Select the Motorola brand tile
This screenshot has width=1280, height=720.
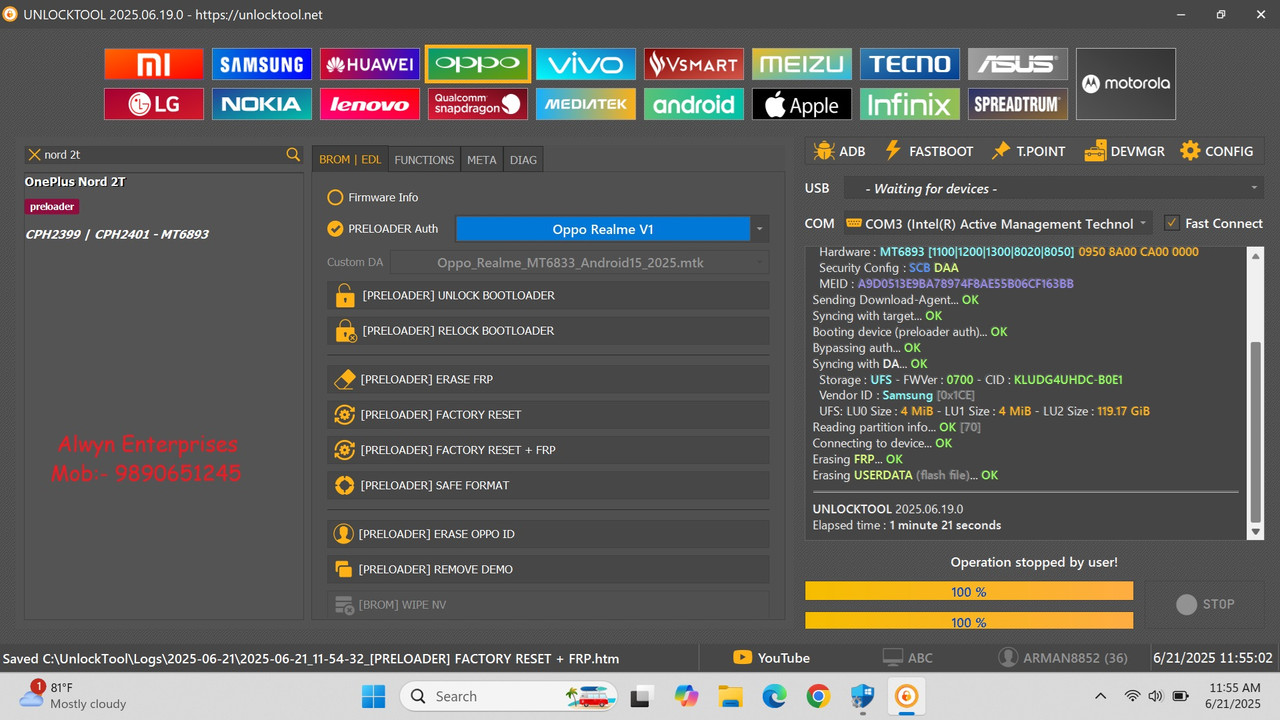coord(1126,84)
